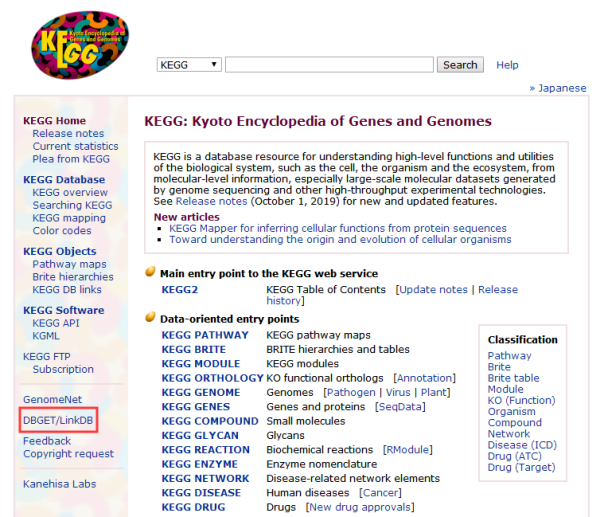Open KEGG BRITE database link
This screenshot has height=517, width=605.
tap(194, 350)
